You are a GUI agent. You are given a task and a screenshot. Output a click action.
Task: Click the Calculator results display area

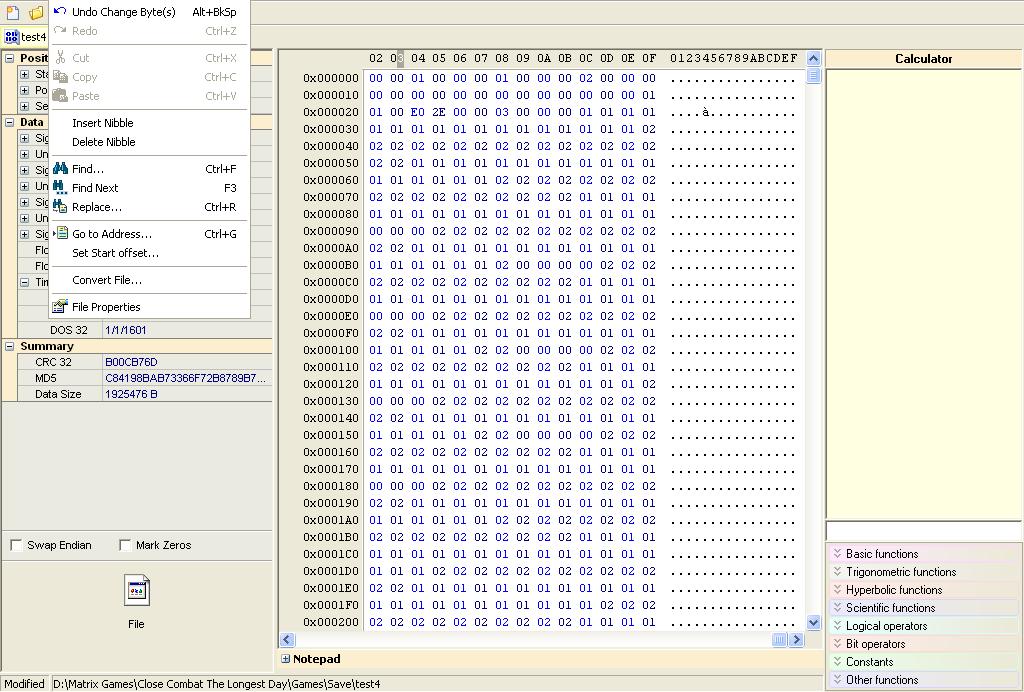click(x=923, y=294)
